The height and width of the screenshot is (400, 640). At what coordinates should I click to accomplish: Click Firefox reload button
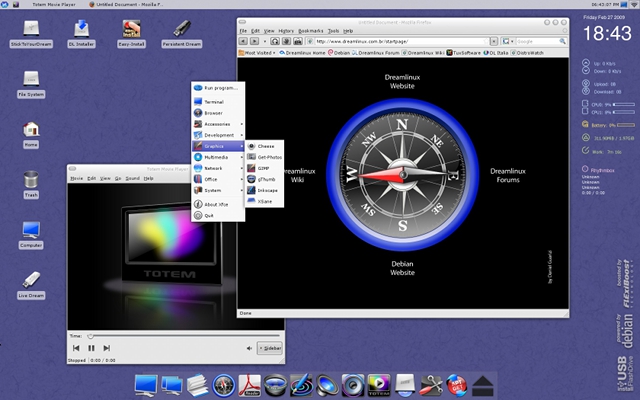(275, 41)
